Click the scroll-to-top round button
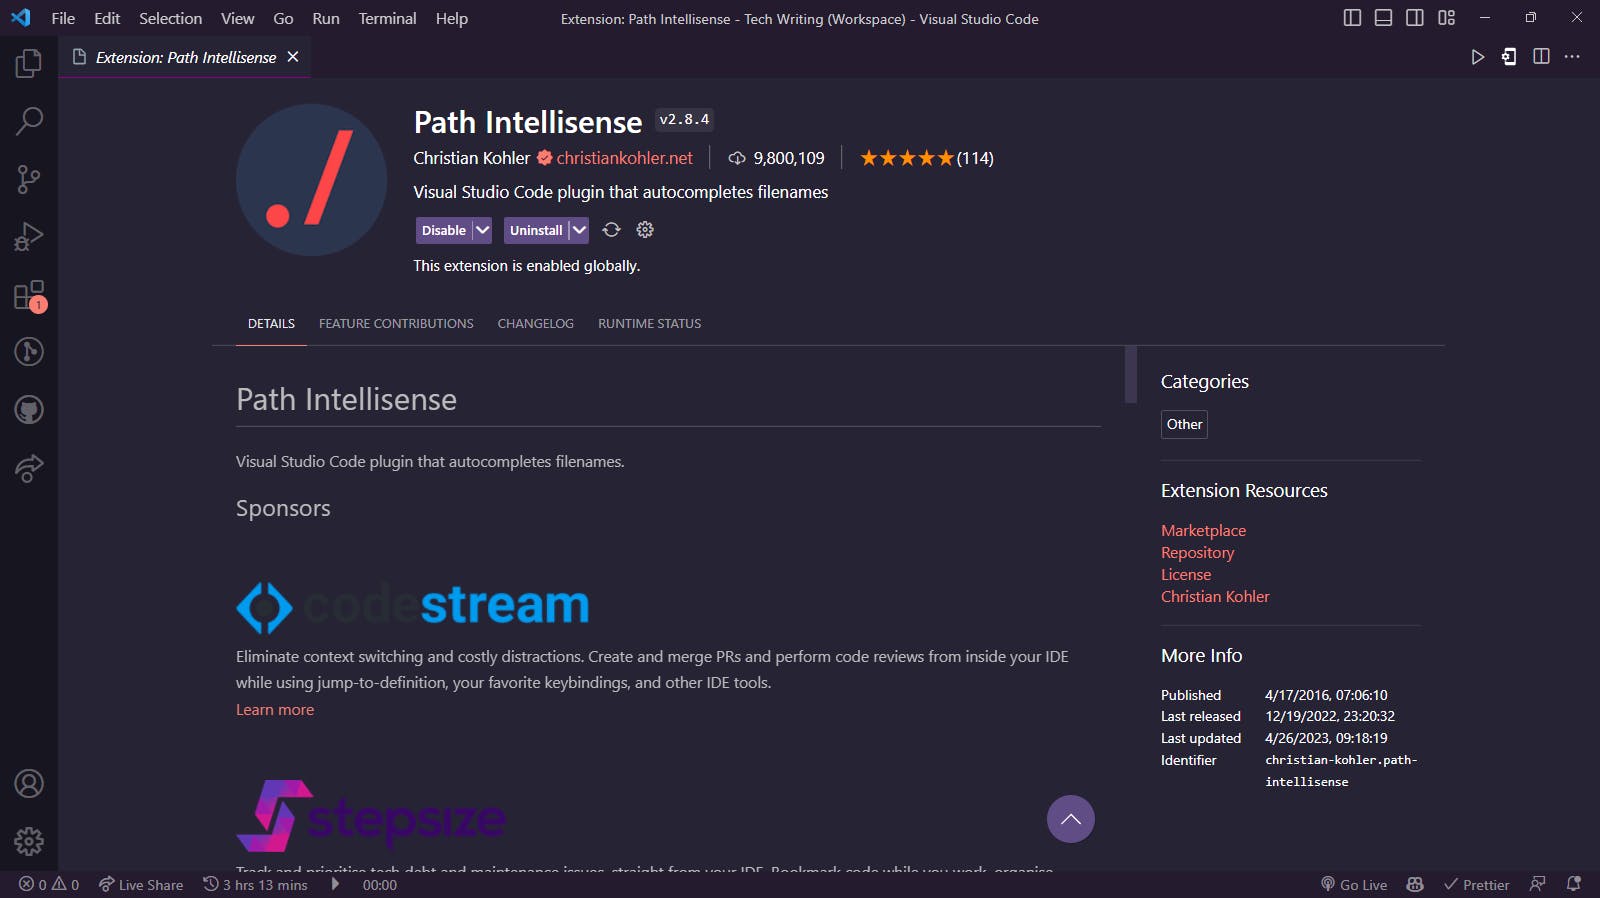The width and height of the screenshot is (1600, 898). (x=1070, y=819)
